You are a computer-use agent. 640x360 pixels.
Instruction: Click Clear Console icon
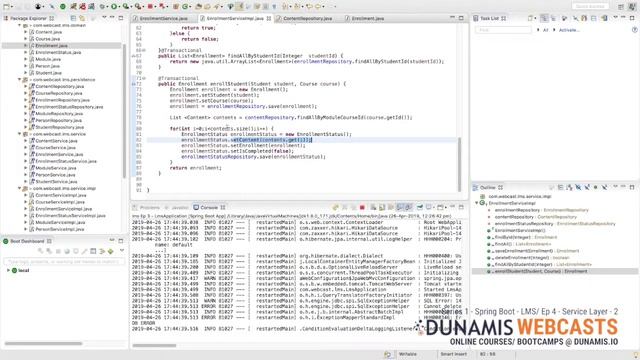(374, 207)
